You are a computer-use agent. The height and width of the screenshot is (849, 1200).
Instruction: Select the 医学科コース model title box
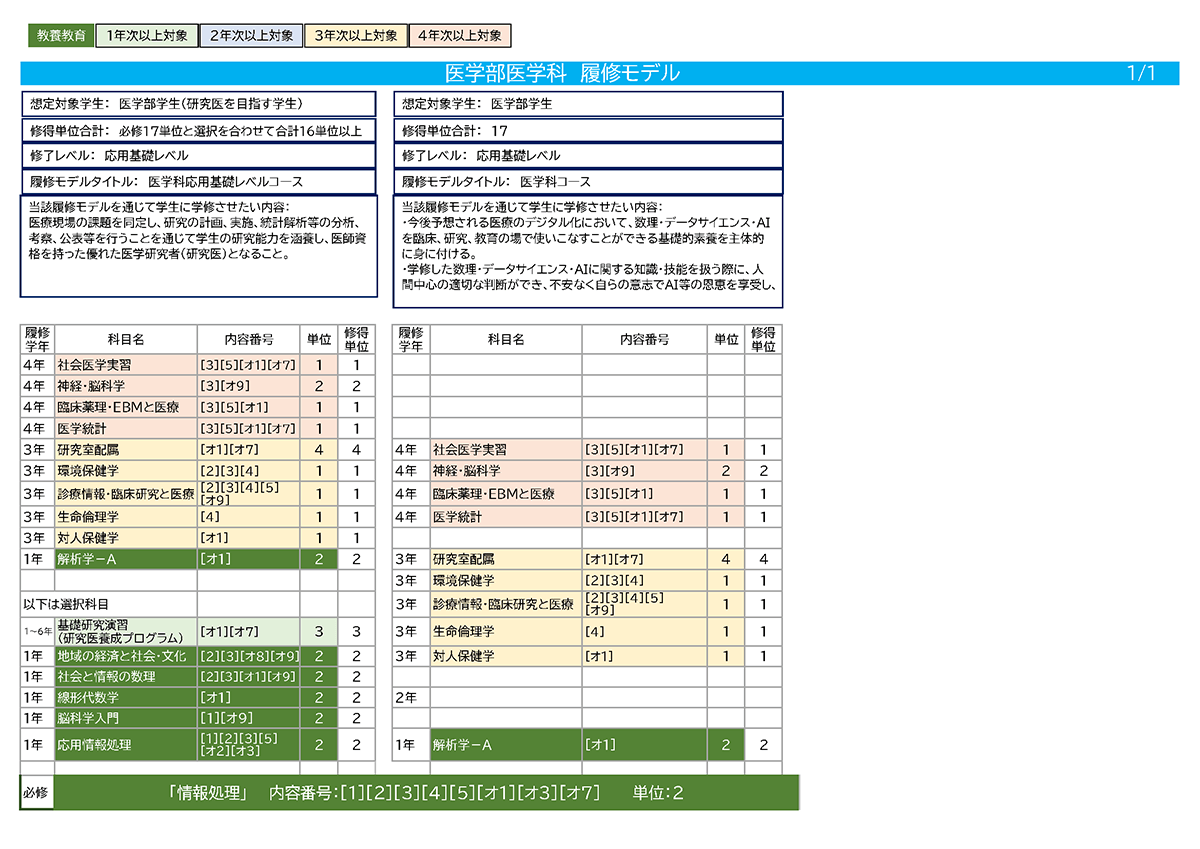click(x=588, y=182)
